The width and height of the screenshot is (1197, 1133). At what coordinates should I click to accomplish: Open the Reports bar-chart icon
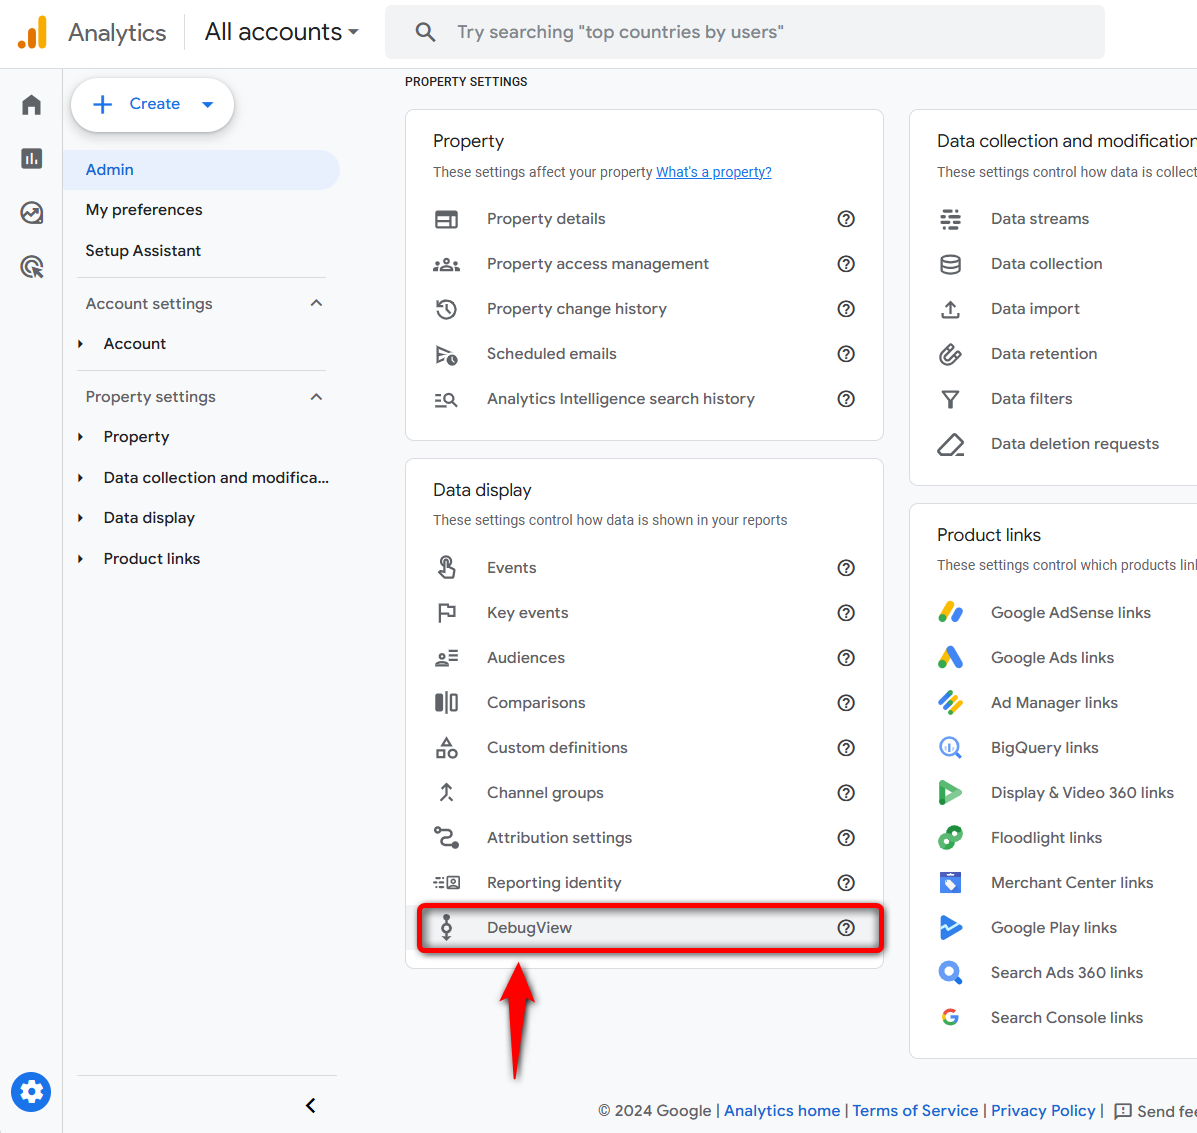point(31,159)
